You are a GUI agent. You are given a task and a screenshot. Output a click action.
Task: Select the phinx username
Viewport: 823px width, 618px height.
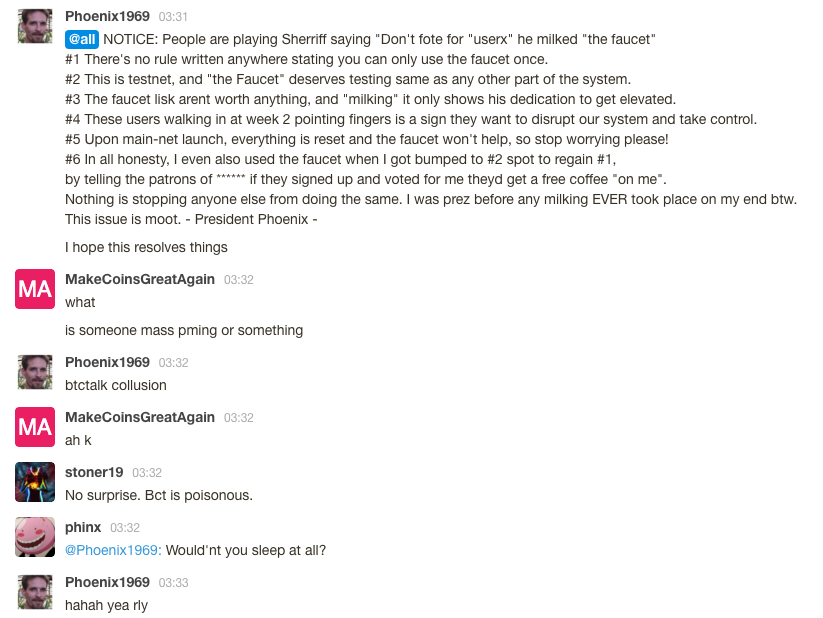83,527
